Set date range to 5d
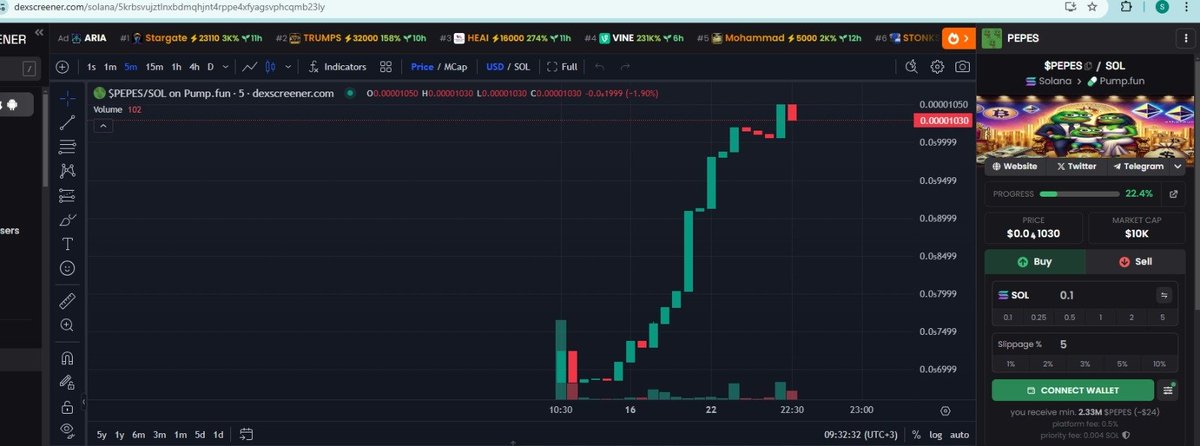 200,434
